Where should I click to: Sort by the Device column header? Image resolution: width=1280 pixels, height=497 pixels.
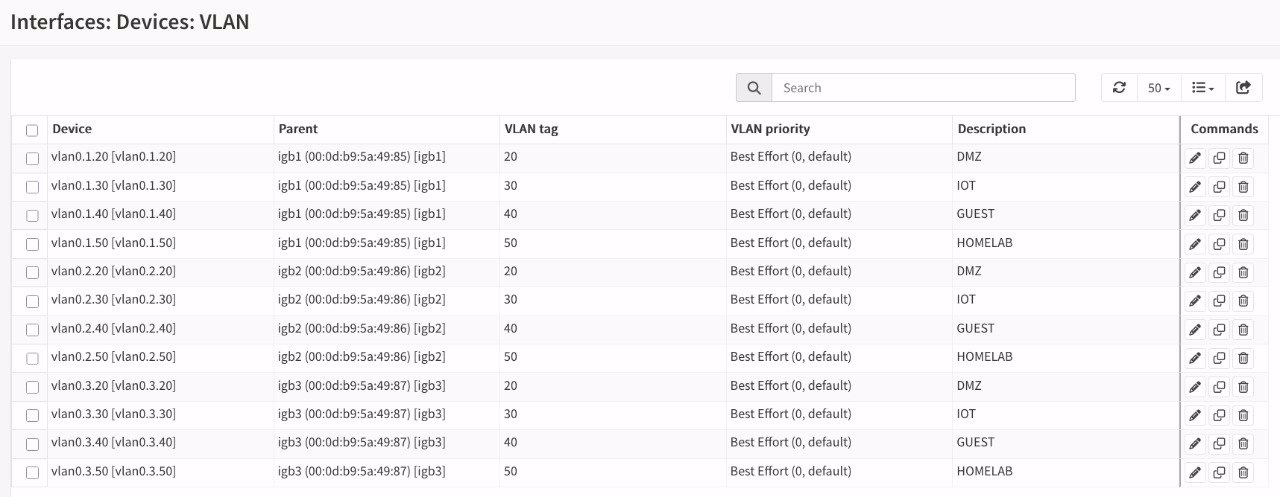click(72, 129)
